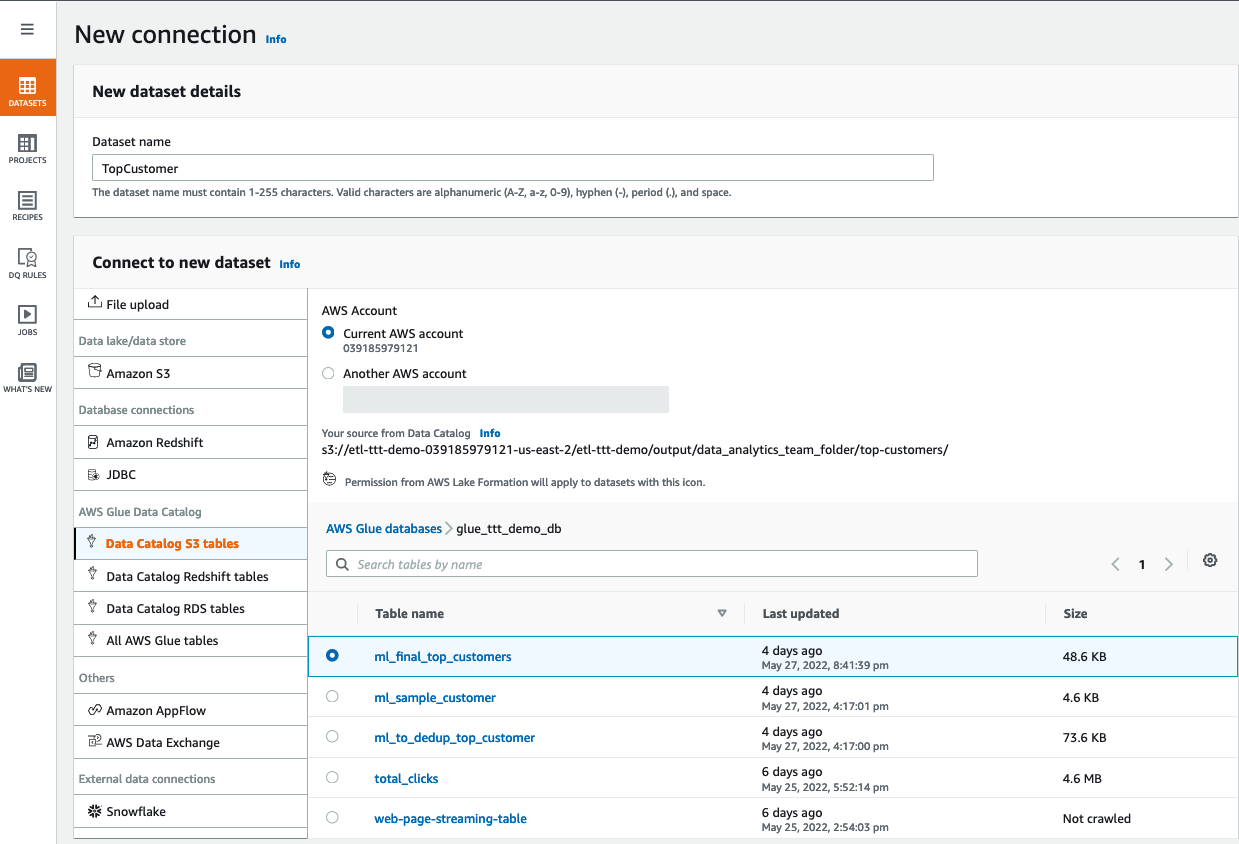Open the ml_to_dedup_top_customer table link
This screenshot has height=844, width=1239.
455,738
